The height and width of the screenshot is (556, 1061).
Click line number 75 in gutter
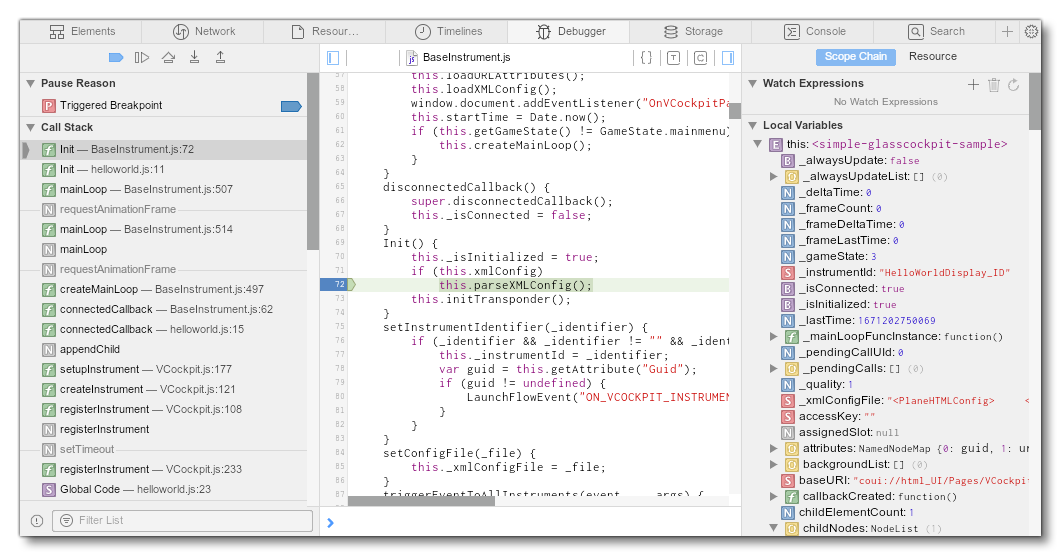340,327
